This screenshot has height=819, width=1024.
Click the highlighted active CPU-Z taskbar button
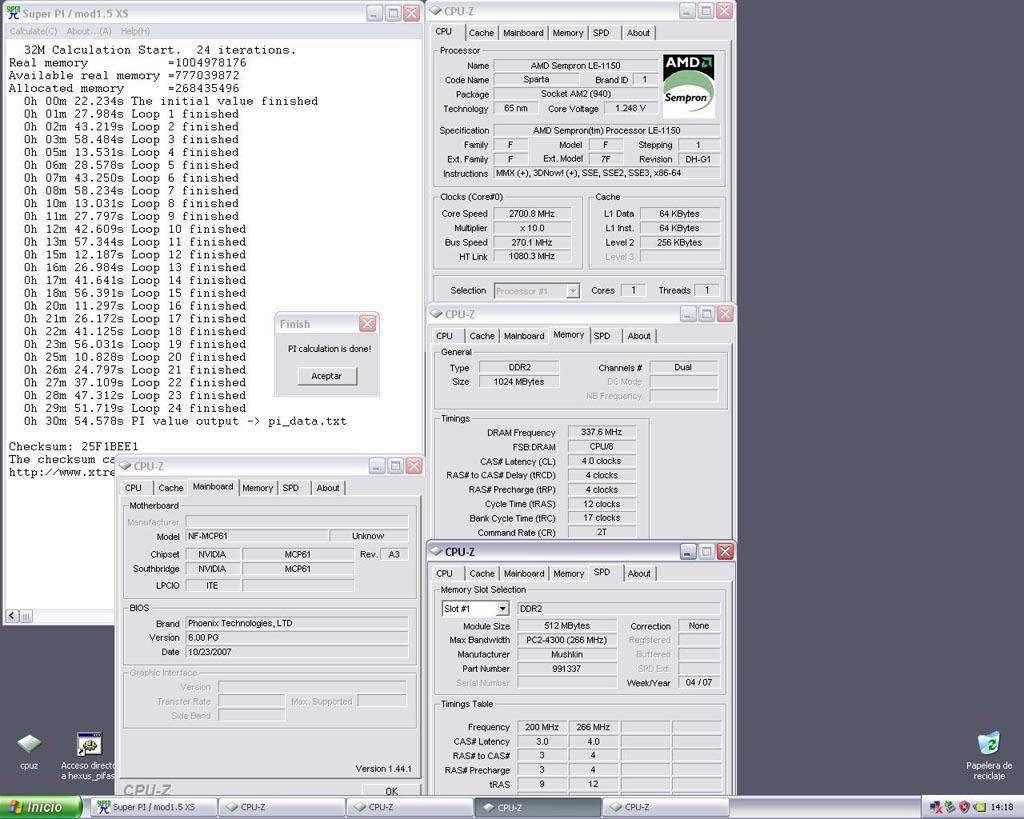pos(536,807)
